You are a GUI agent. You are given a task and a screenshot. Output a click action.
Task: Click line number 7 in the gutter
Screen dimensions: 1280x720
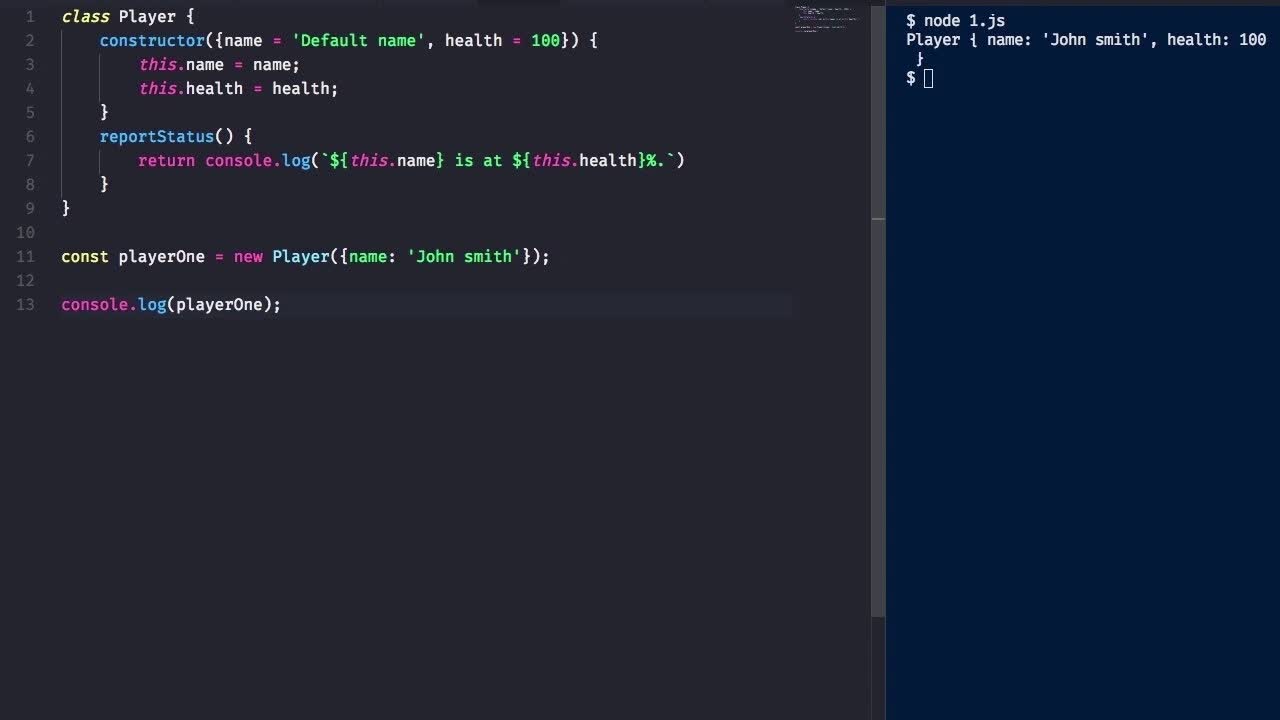tap(30, 161)
